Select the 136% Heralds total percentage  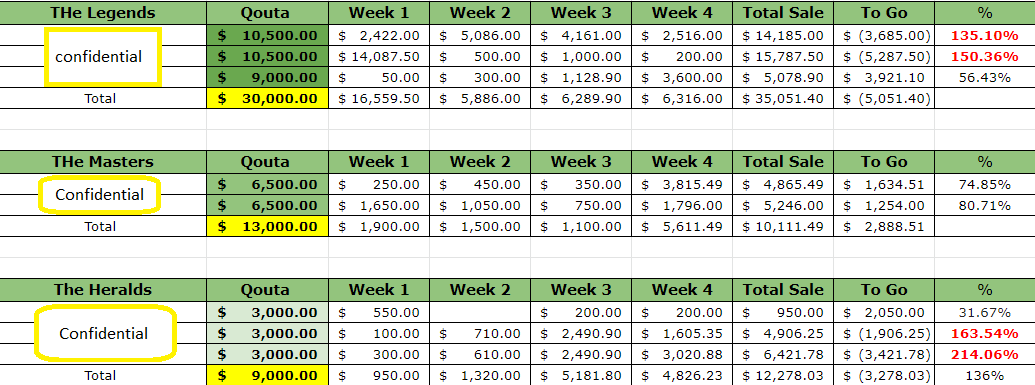(985, 376)
